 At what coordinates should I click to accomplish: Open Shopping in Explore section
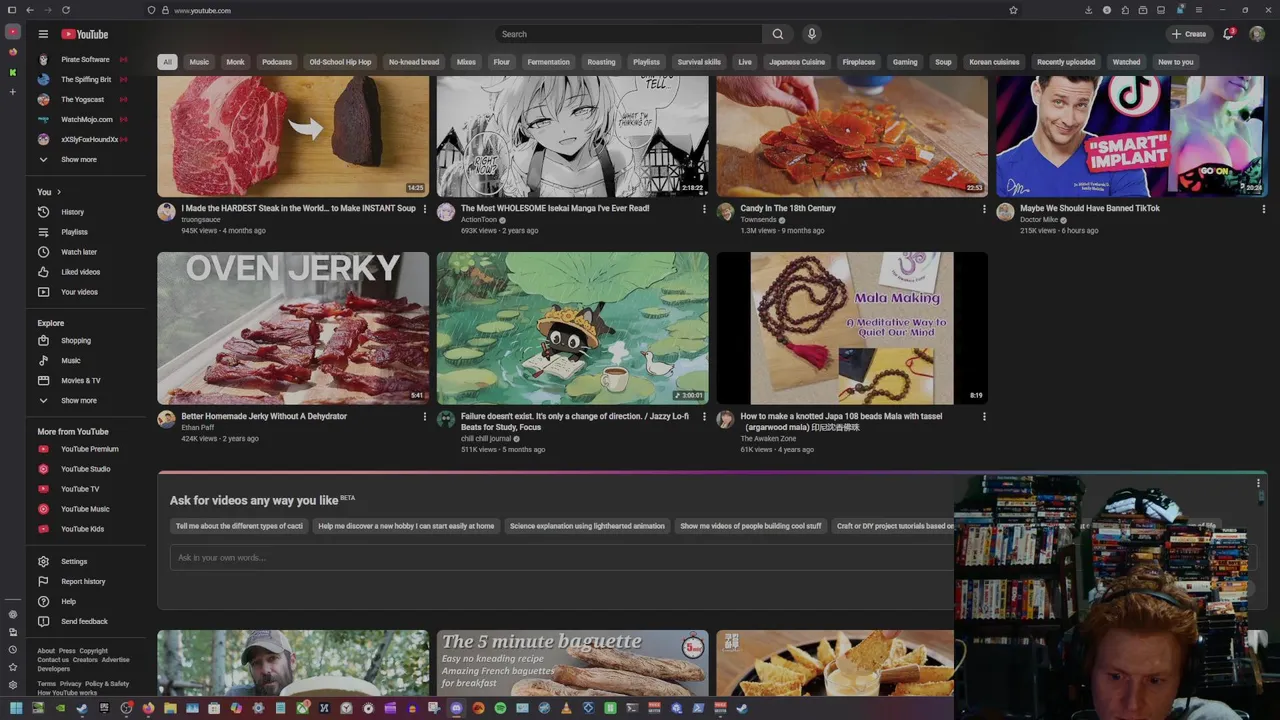(x=75, y=341)
